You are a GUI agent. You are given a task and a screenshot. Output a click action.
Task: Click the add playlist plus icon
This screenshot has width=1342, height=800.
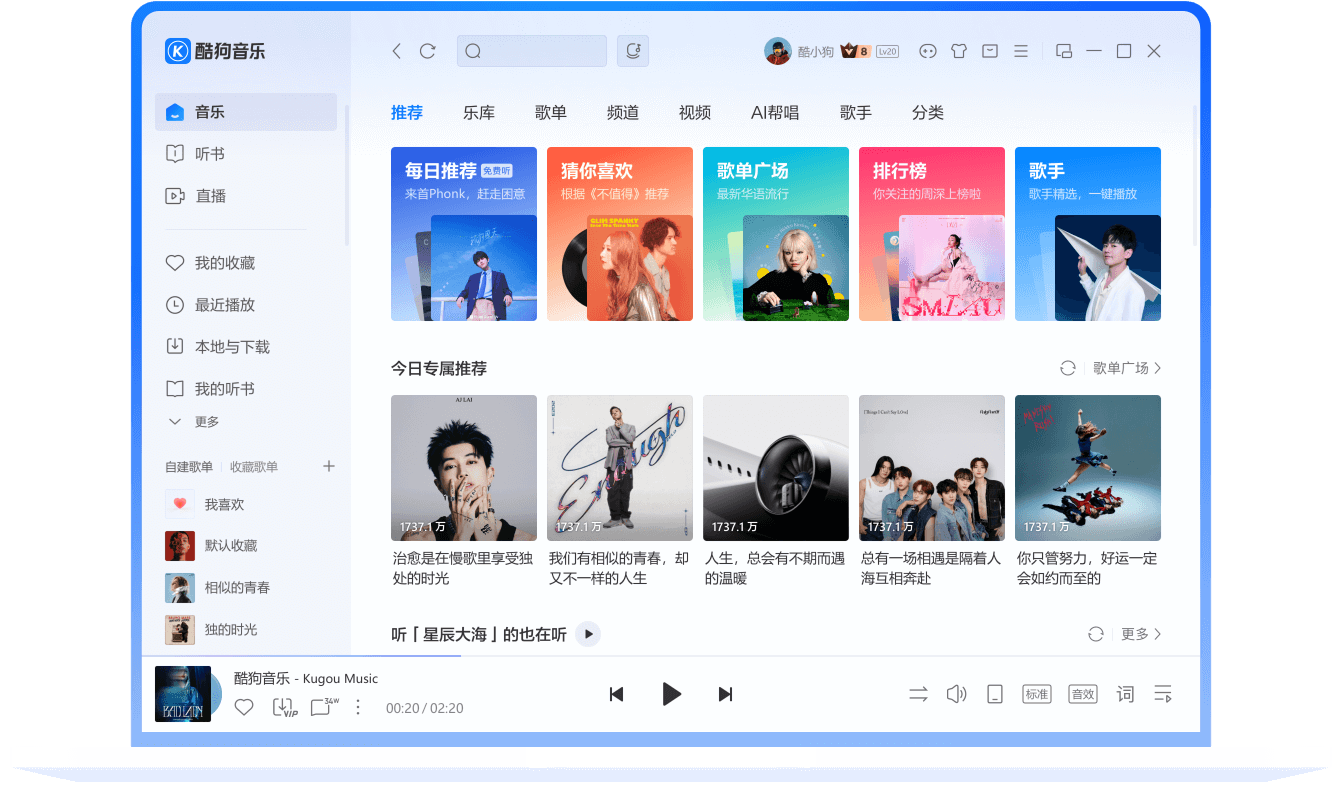click(x=329, y=466)
